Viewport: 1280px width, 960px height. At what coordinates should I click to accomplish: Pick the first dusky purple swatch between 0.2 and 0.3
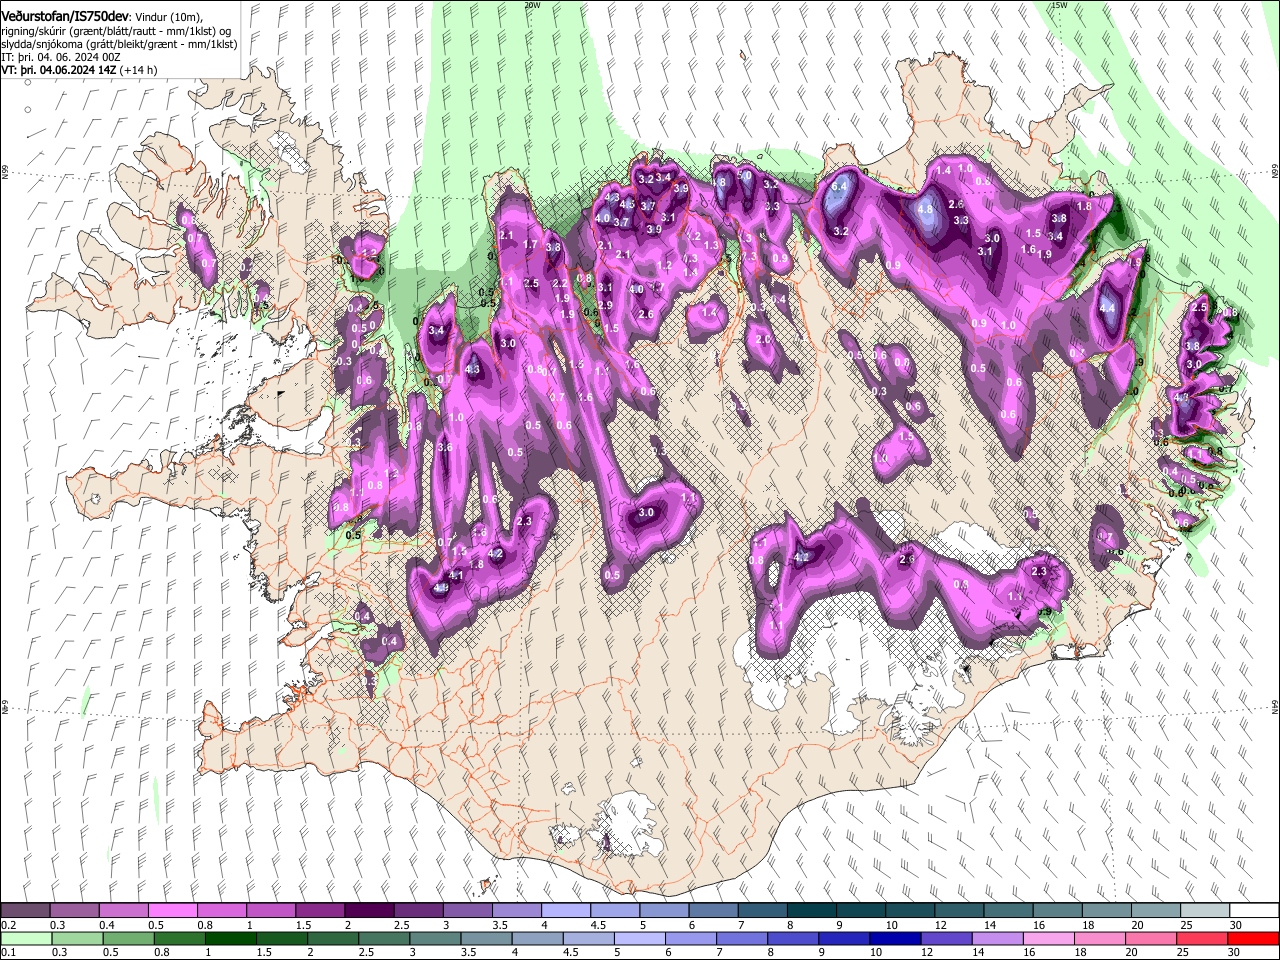25,911
